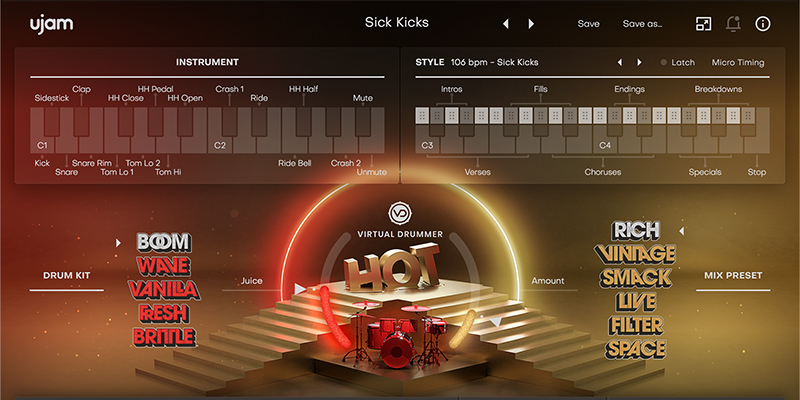Click the Fills label

point(540,89)
